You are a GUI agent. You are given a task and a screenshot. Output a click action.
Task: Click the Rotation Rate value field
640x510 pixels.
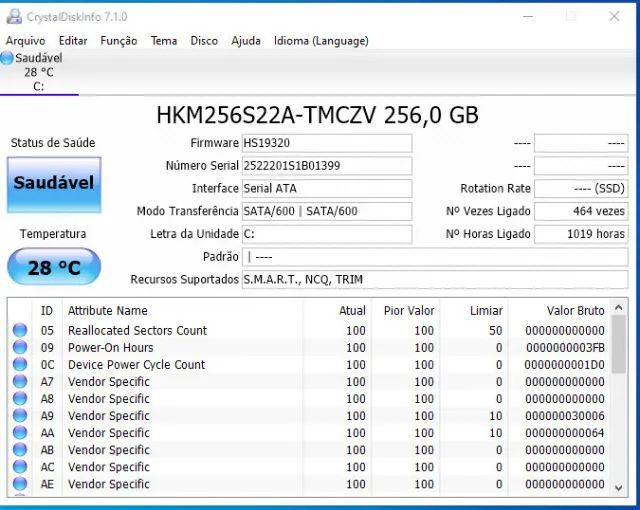(581, 188)
